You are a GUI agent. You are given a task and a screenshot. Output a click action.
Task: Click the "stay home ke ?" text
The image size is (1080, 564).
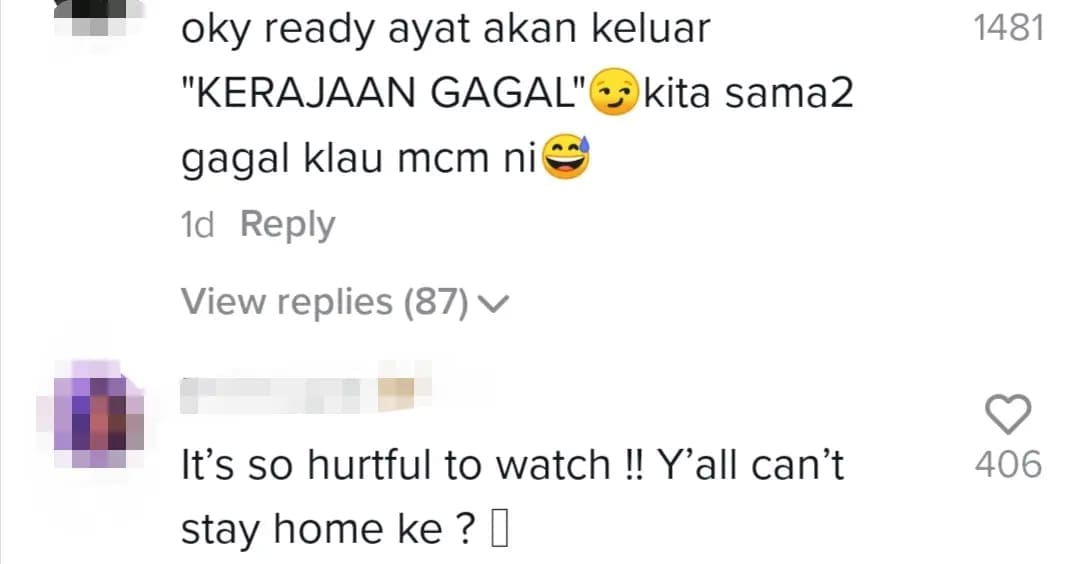tap(328, 530)
